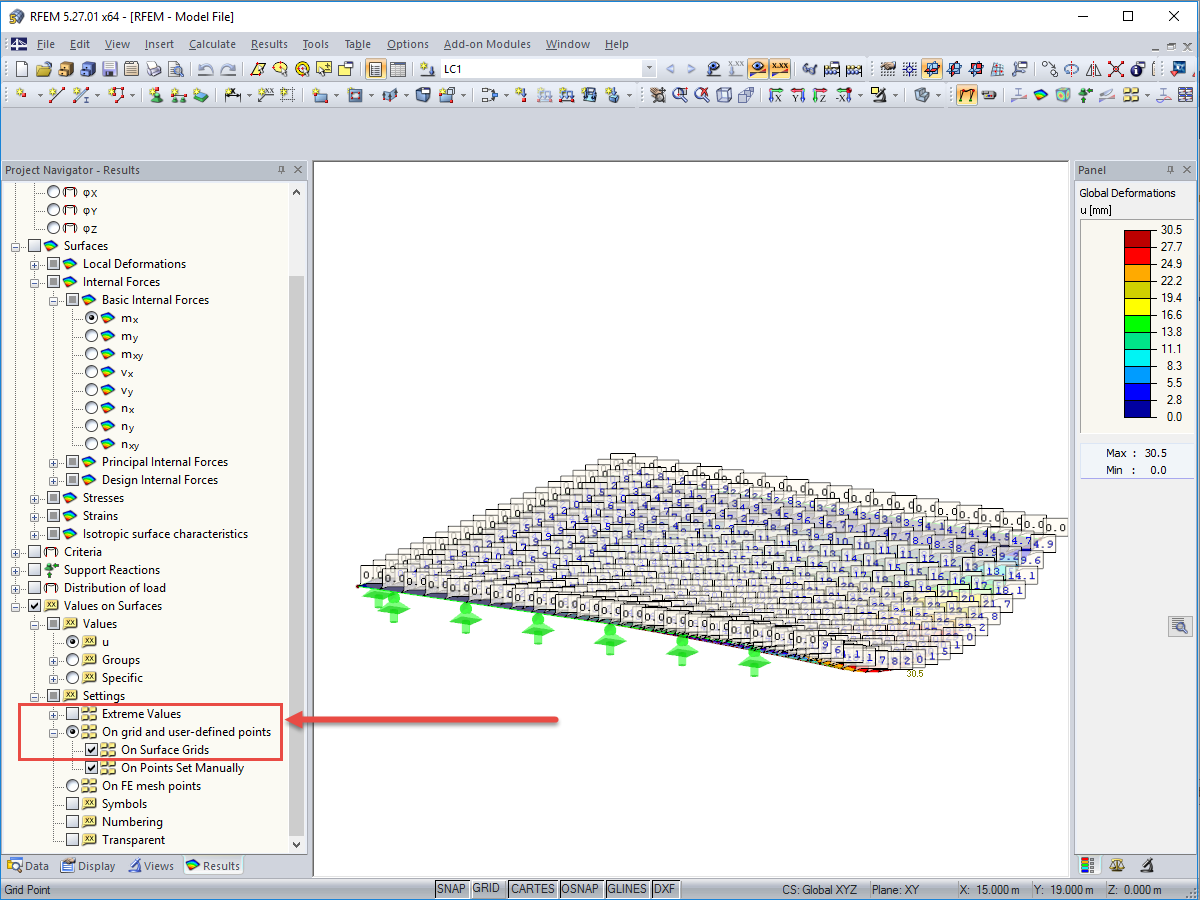The image size is (1200, 900).
Task: Select the vx radio button
Action: [92, 372]
